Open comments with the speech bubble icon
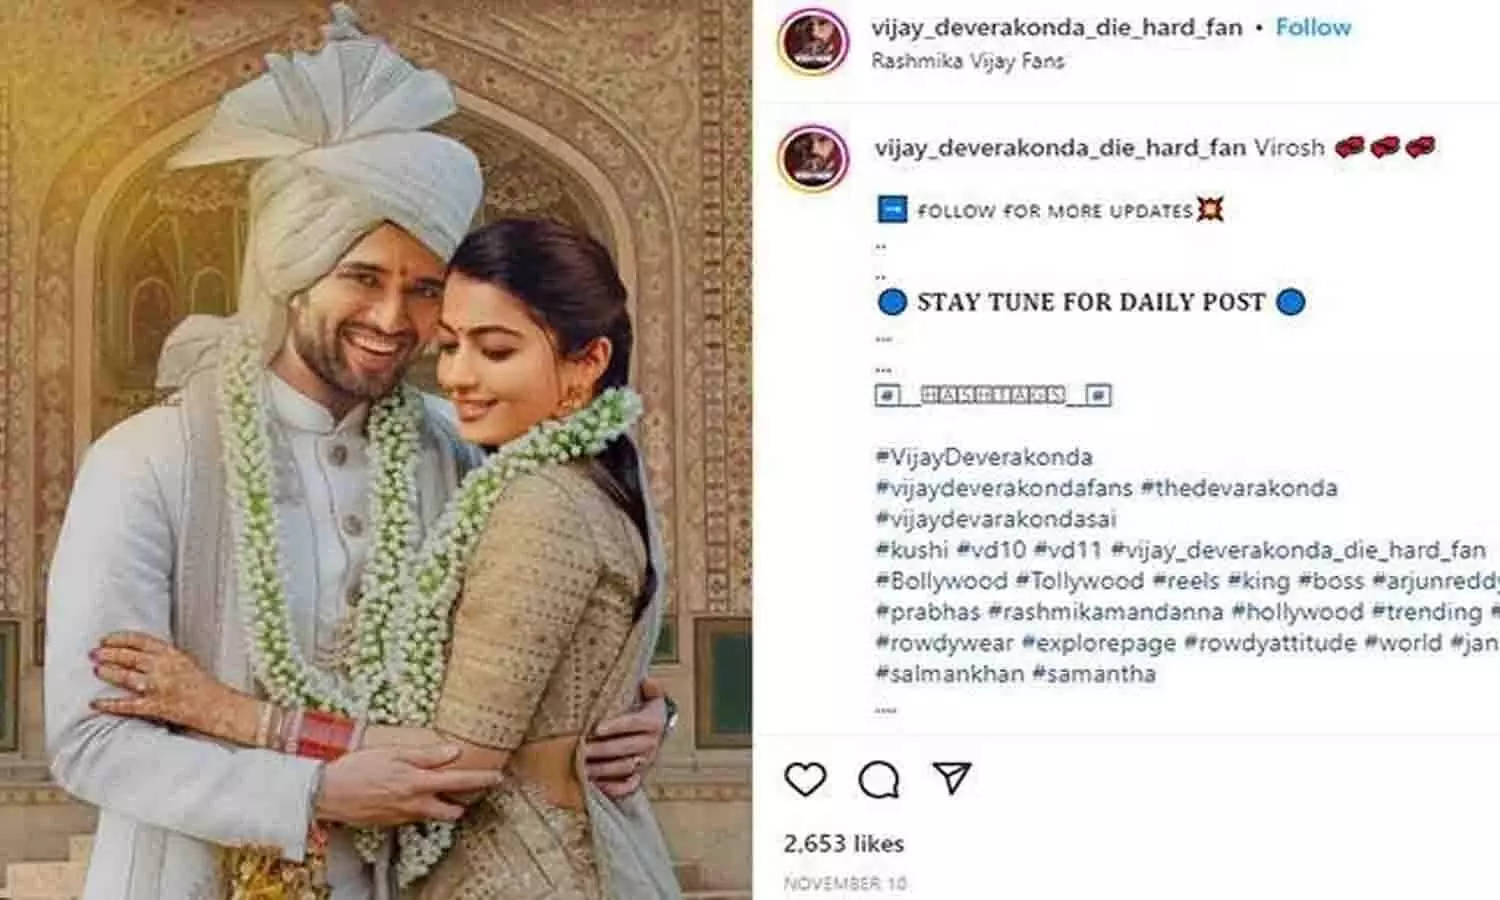Screen dimensions: 1500x900 (x=879, y=780)
